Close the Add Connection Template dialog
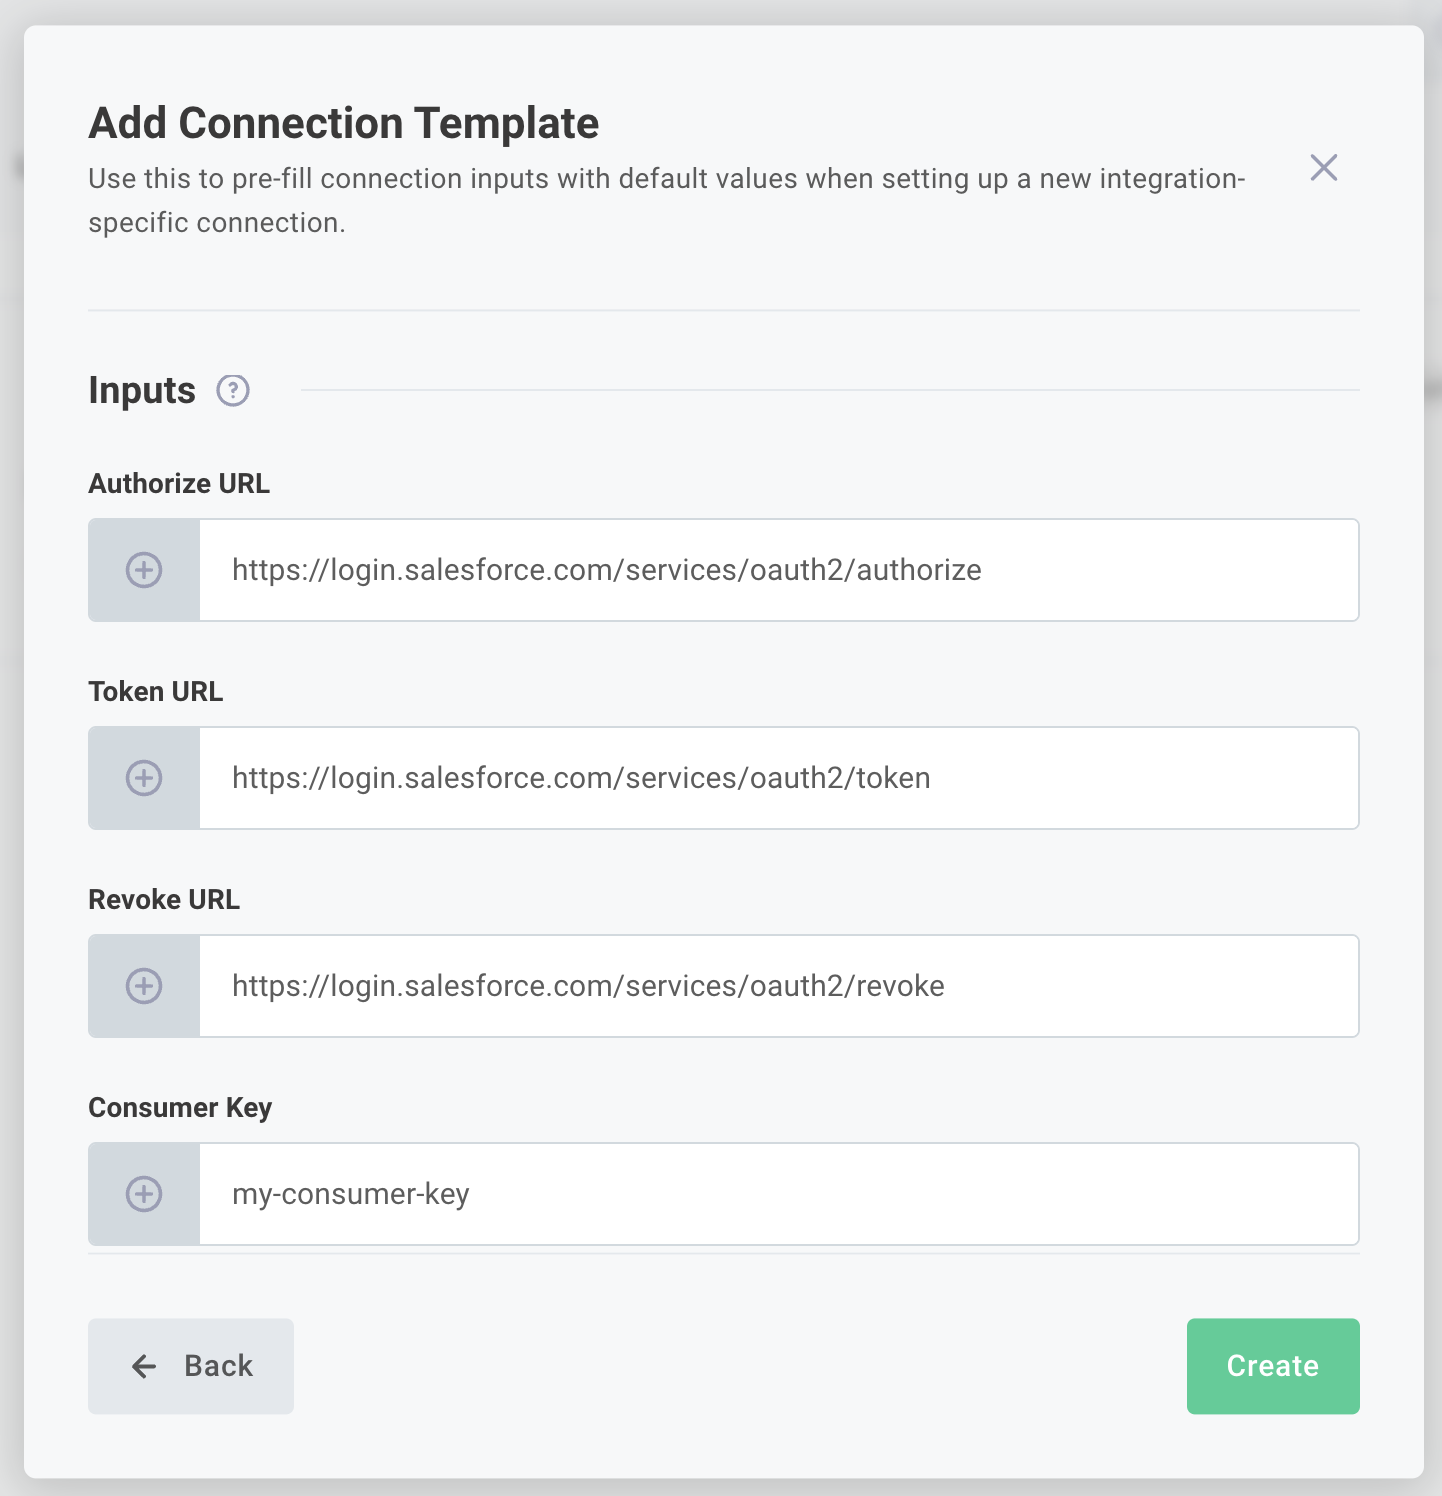Screen dimensions: 1442x1496 [1323, 168]
